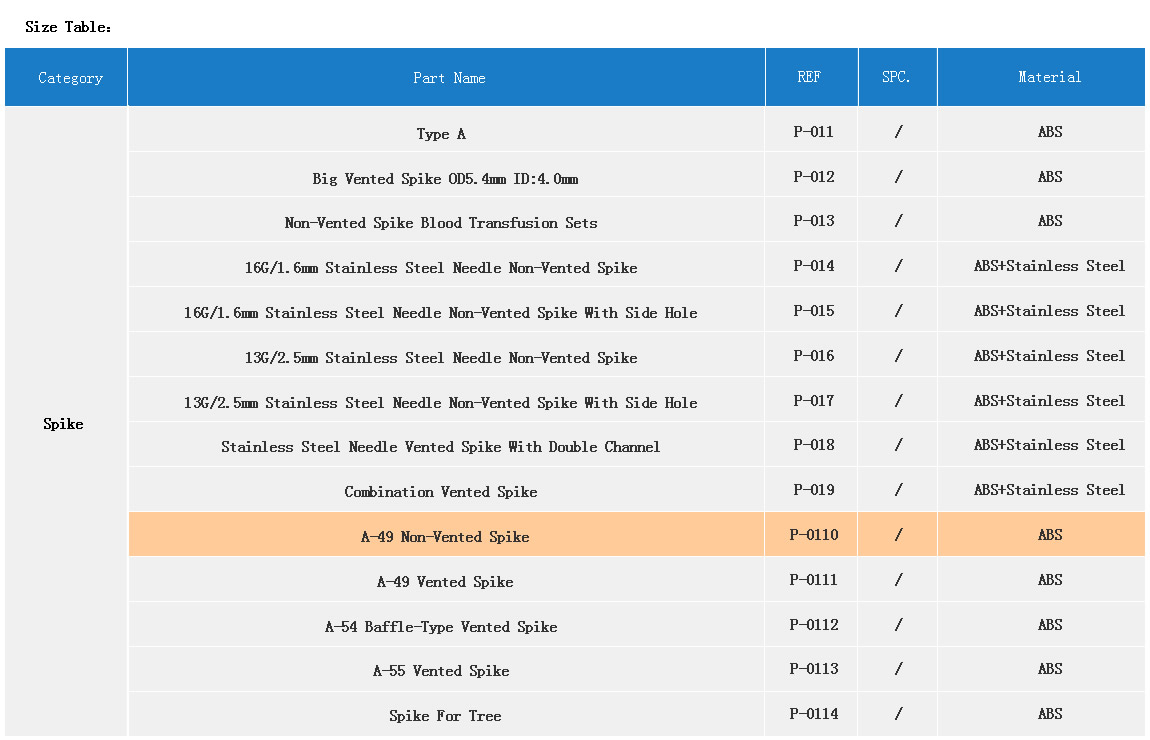The width and height of the screenshot is (1150, 740).
Task: Click REF code P-0110
Action: (x=813, y=535)
